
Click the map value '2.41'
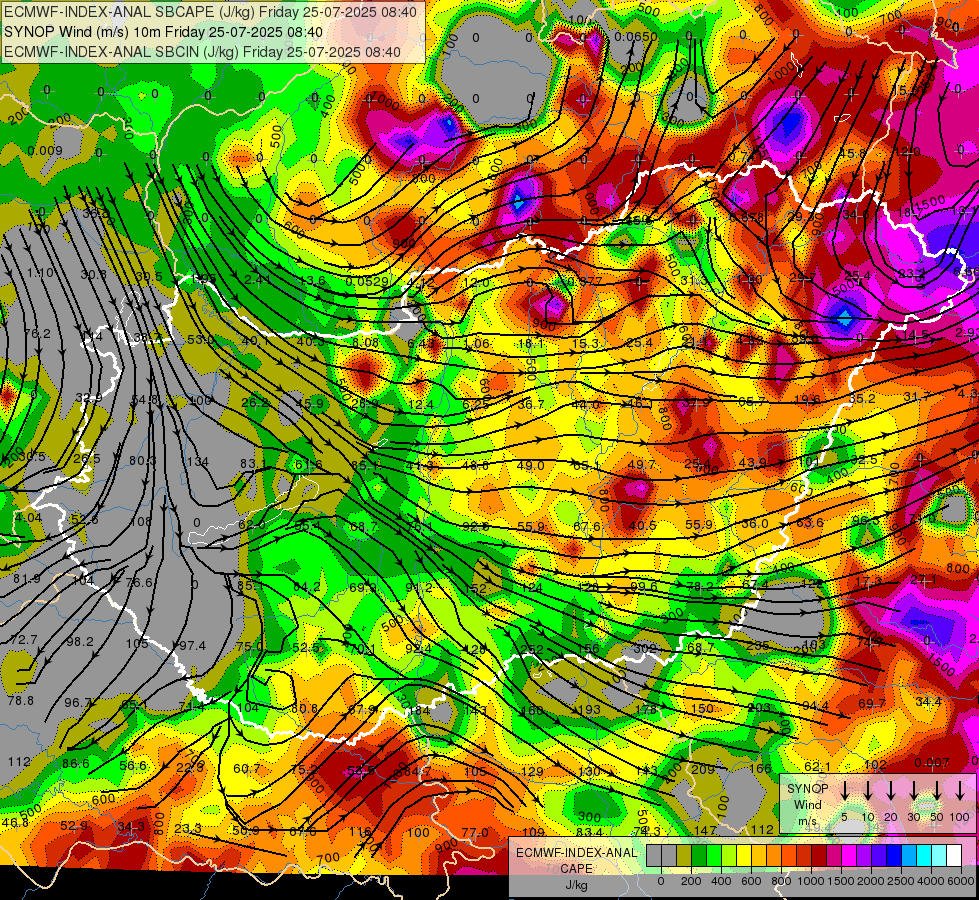[257, 279]
